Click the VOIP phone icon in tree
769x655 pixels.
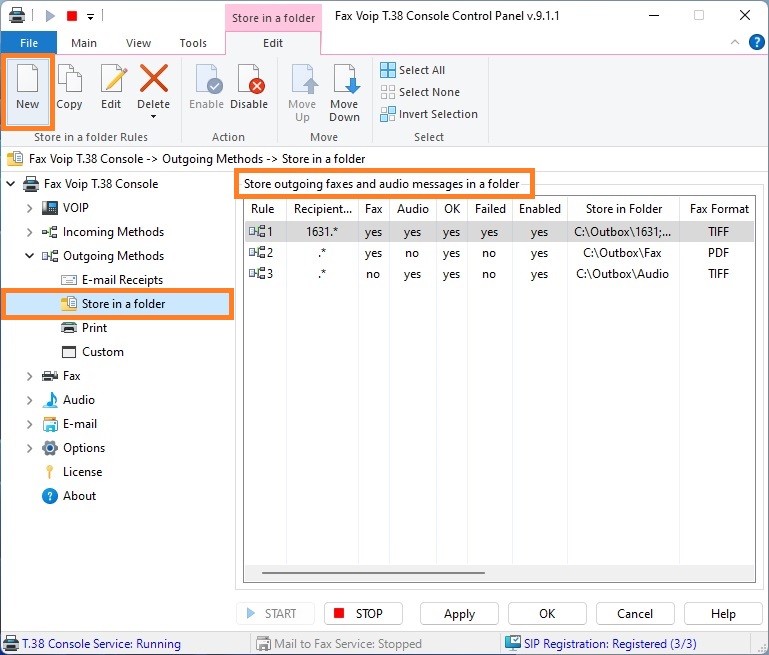point(50,208)
